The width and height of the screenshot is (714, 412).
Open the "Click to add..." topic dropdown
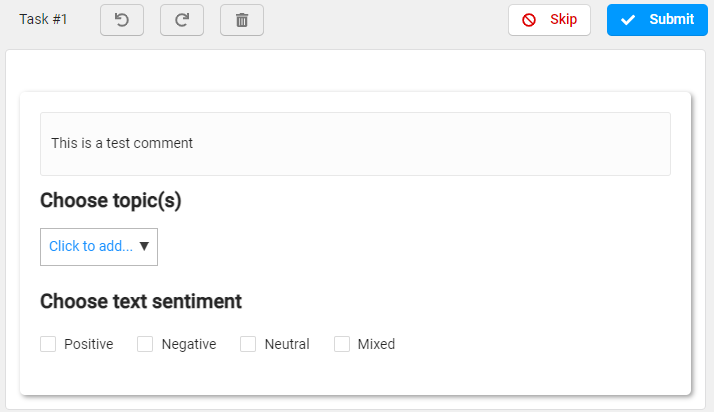(99, 247)
